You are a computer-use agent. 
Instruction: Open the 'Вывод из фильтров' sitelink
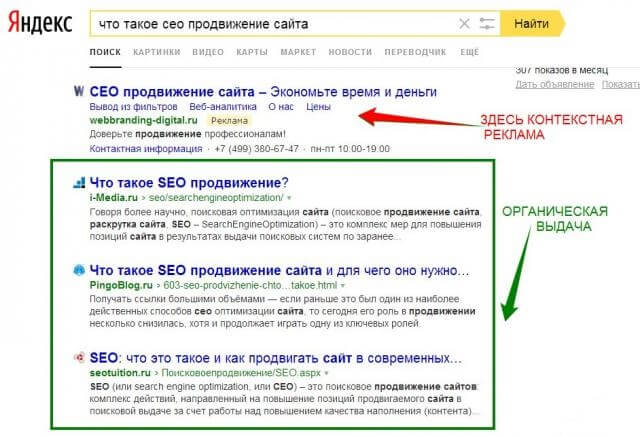(x=133, y=106)
